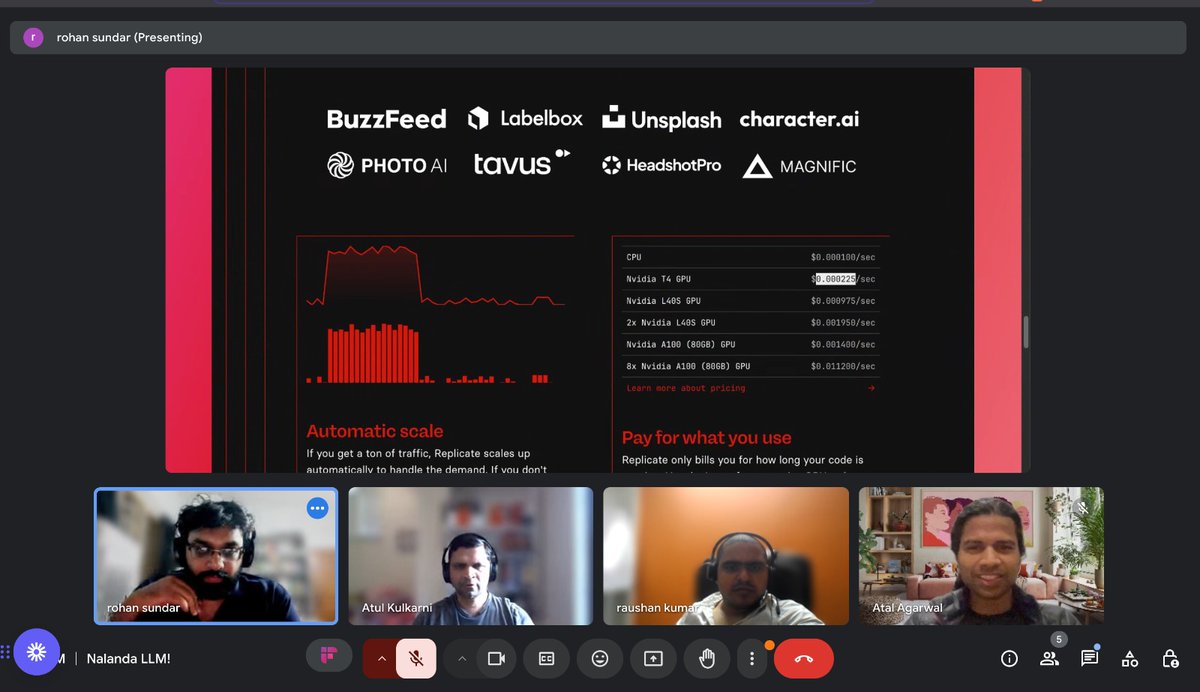This screenshot has width=1200, height=692.
Task: Click 'rohan sundar (Presenting)' label
Action: pos(130,38)
